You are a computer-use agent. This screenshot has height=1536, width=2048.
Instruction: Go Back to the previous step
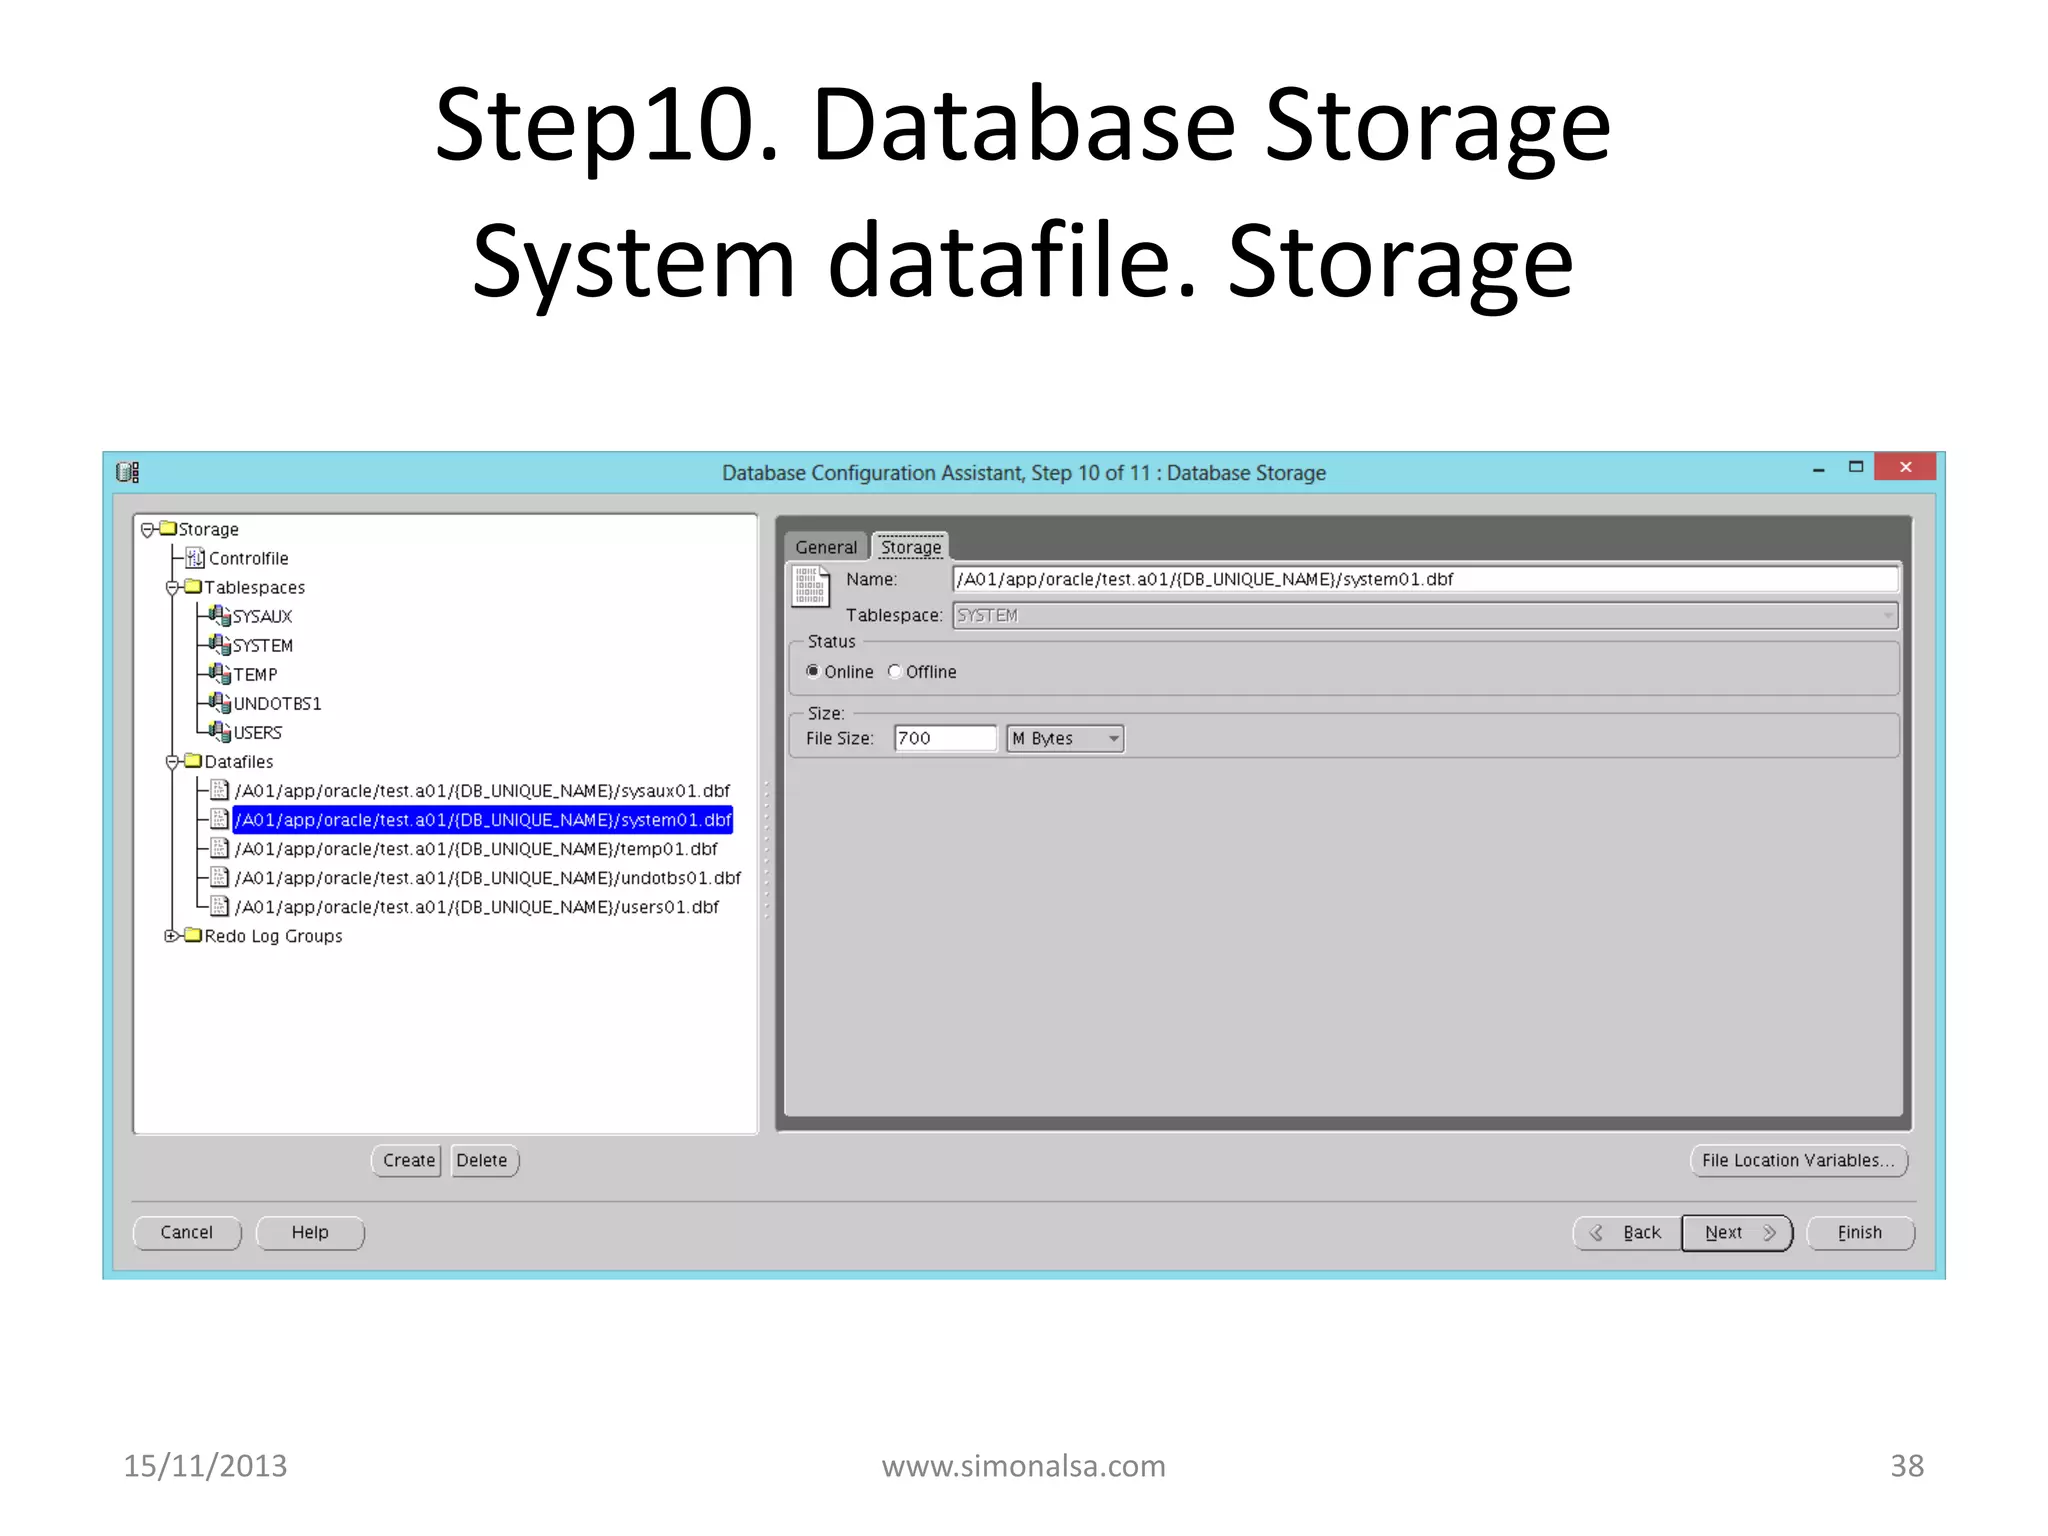click(x=1627, y=1232)
